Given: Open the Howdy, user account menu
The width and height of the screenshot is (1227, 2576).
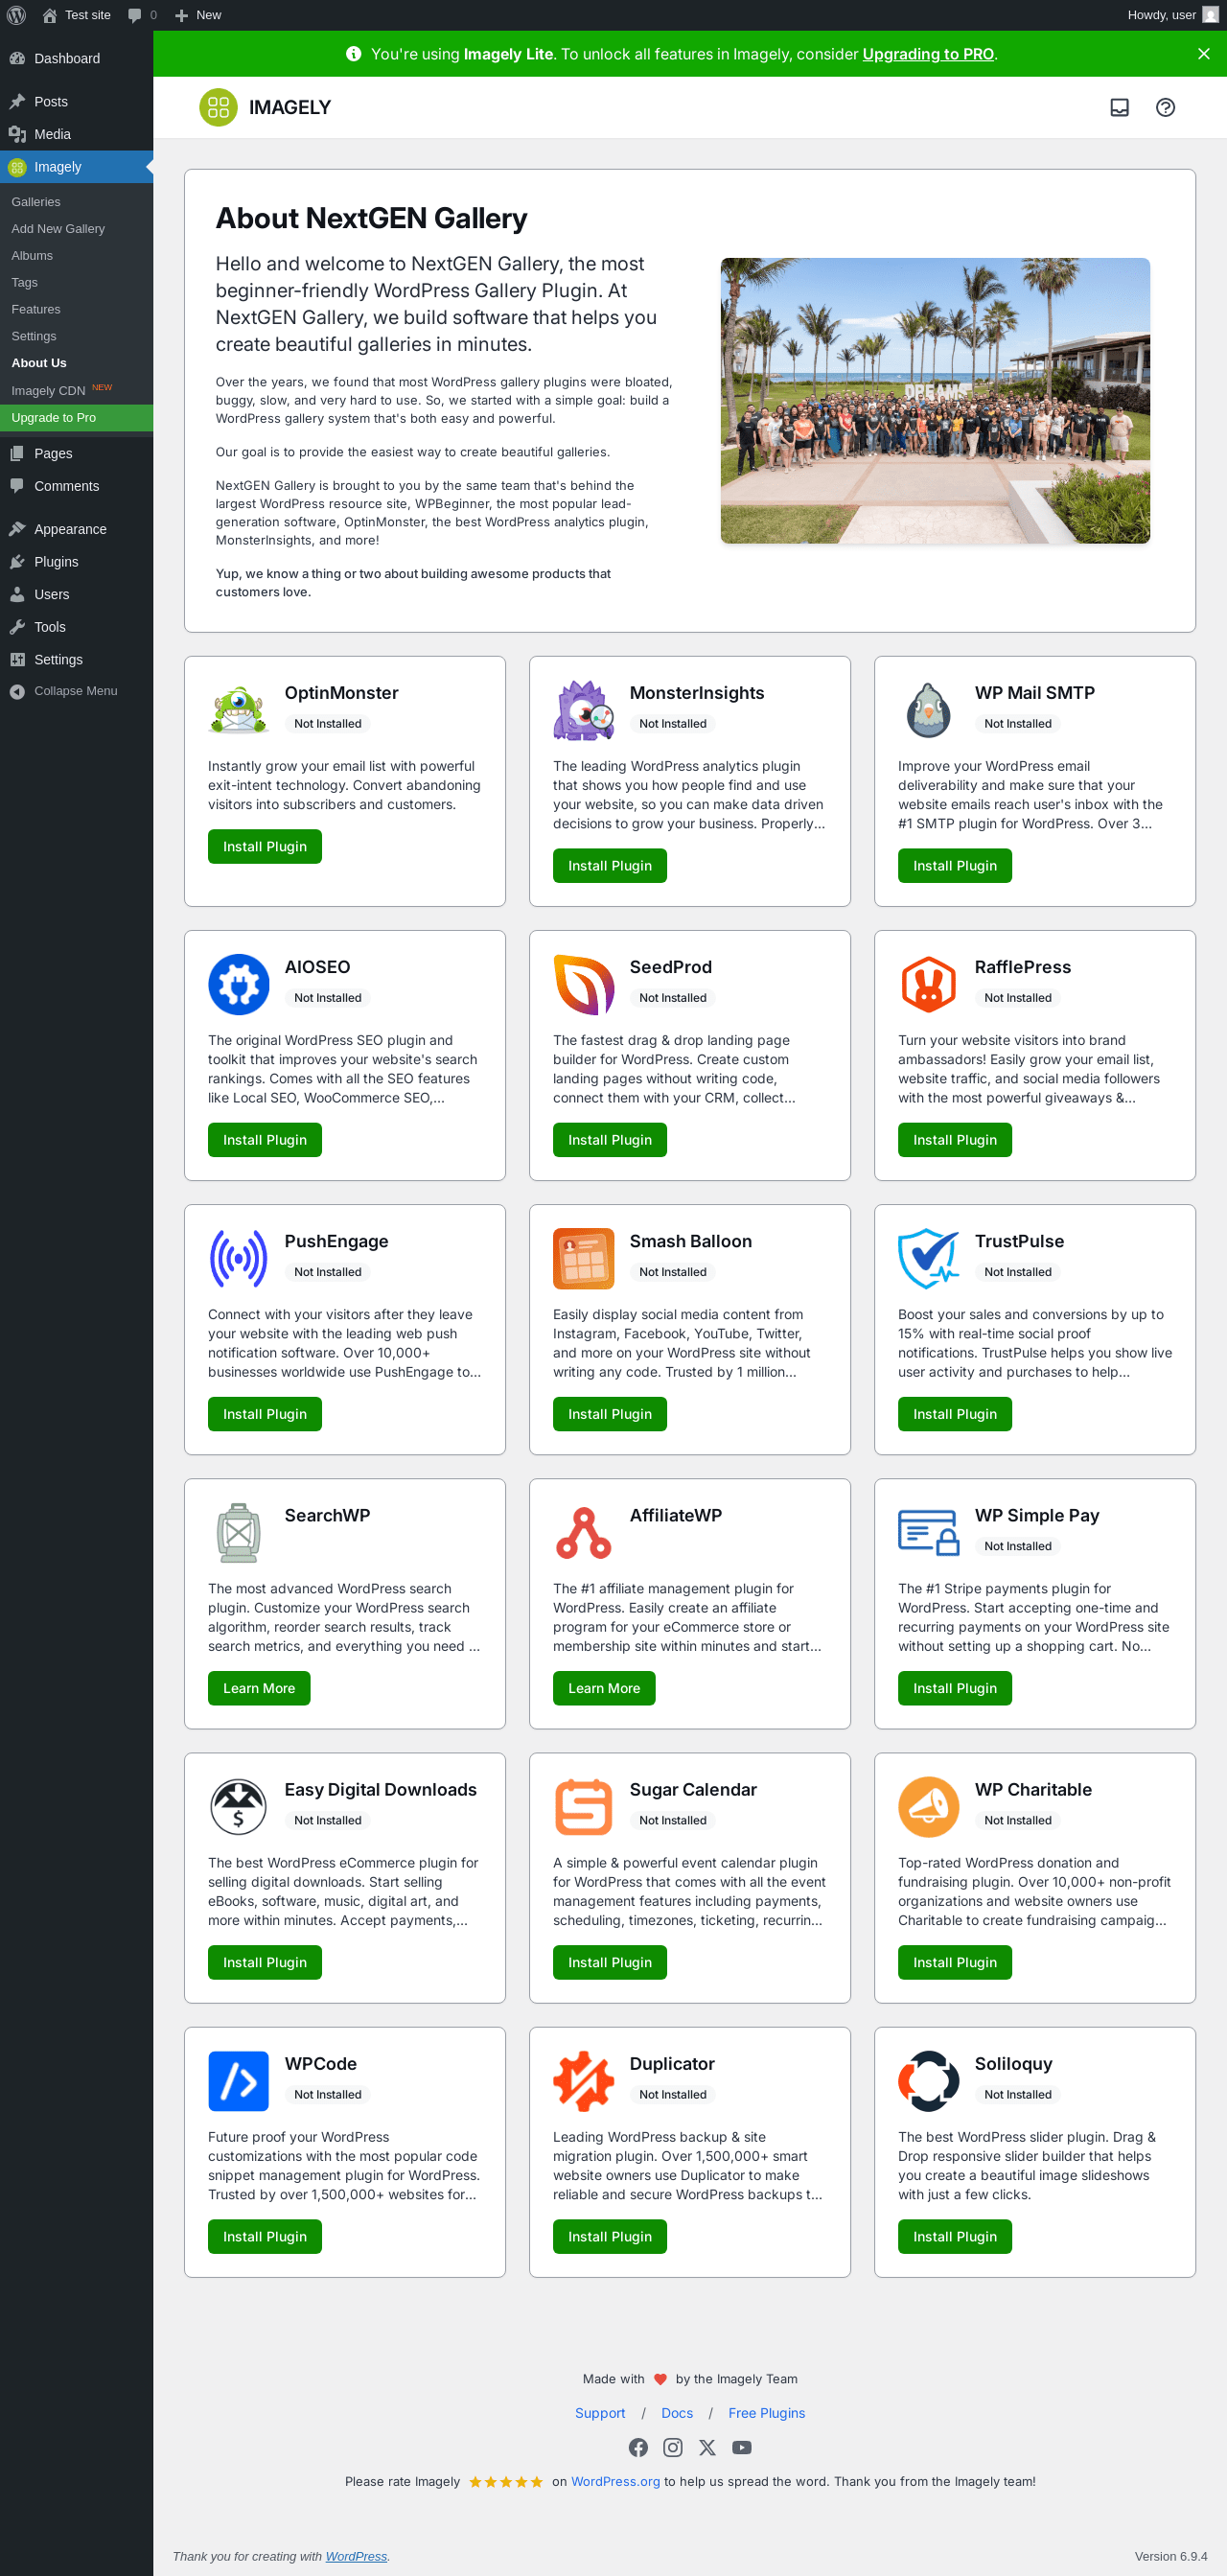Looking at the screenshot, I should (x=1172, y=15).
